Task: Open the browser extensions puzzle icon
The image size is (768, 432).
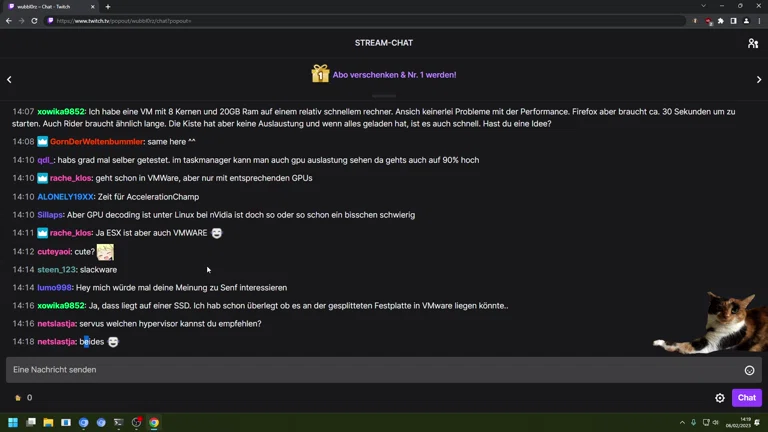Action: point(721,20)
